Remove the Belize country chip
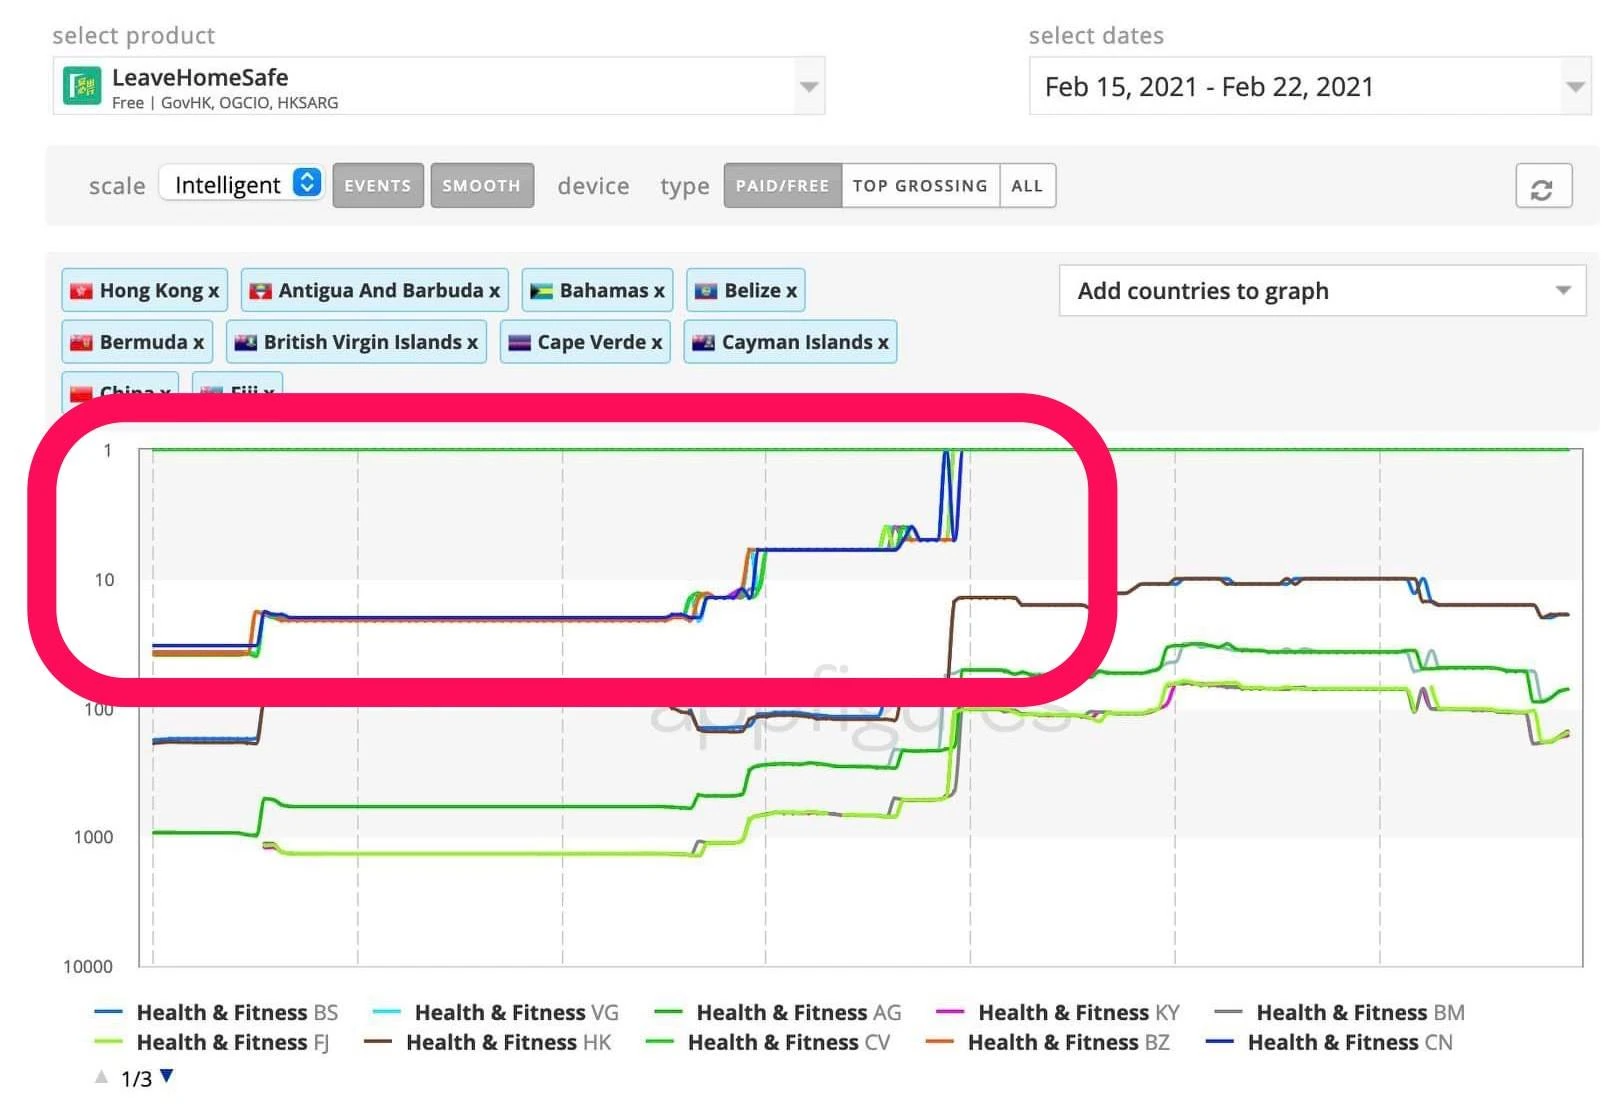The width and height of the screenshot is (1624, 1112). click(791, 291)
